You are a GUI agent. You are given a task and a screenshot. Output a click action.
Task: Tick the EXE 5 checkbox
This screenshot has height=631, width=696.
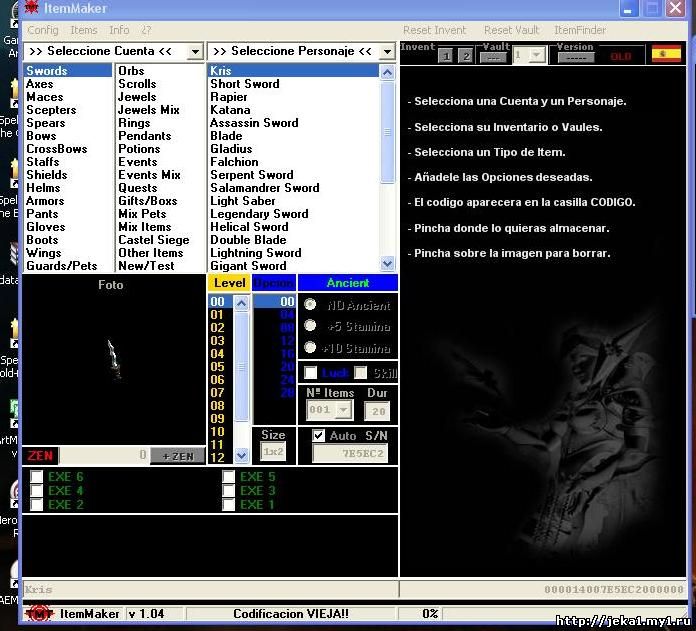229,477
